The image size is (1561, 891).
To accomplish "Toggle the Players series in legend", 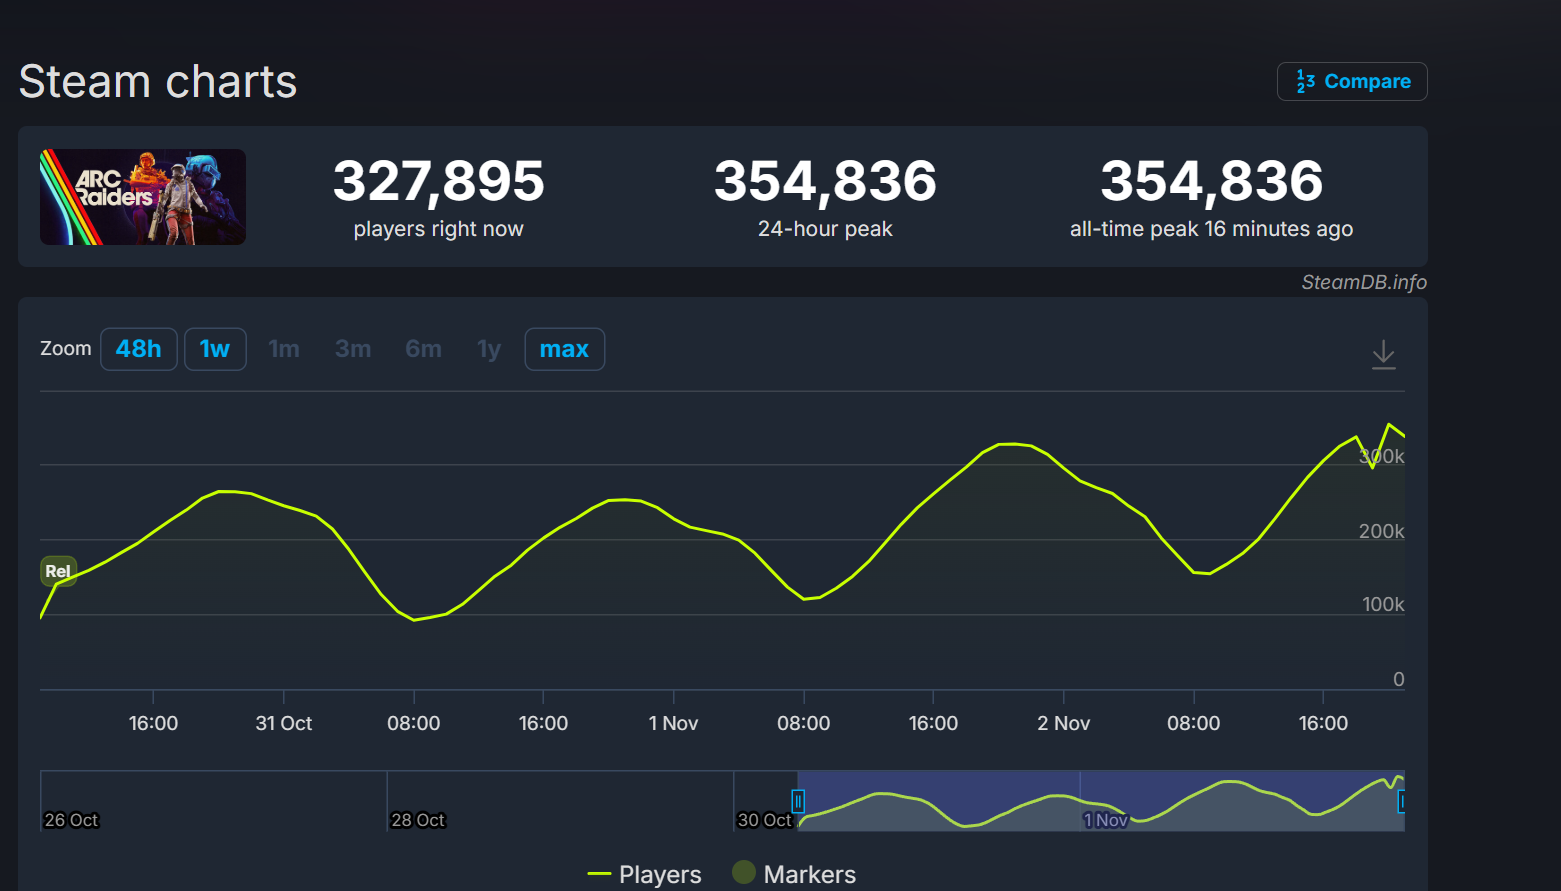I will [x=645, y=874].
